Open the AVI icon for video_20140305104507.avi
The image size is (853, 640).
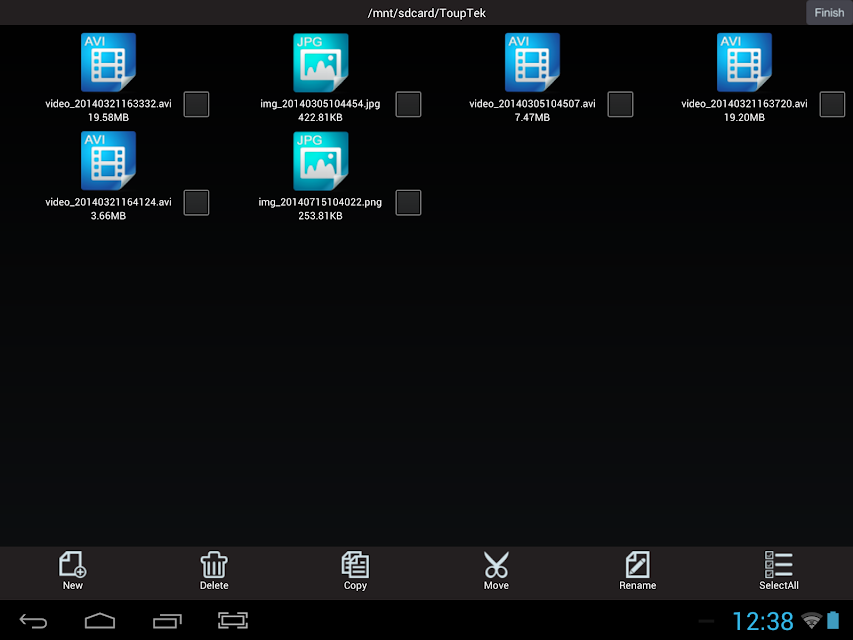click(x=532, y=62)
